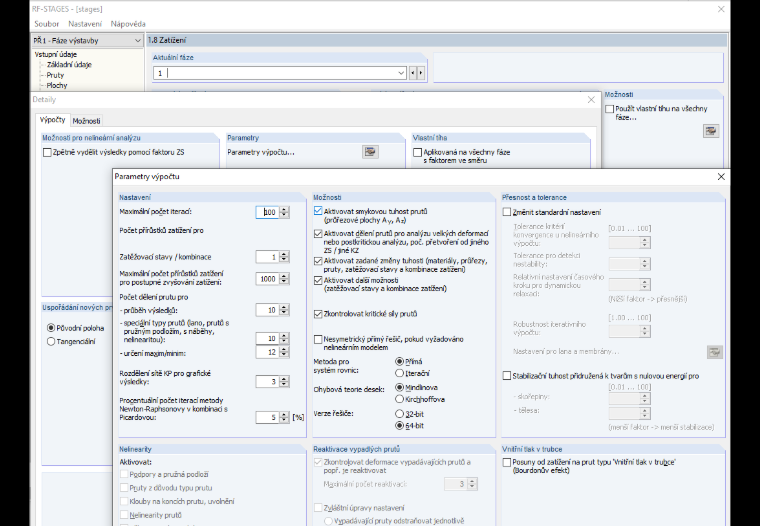This screenshot has height=526, width=760.
Task: Switch to the Možnosti tab in Detaily
Action: click(x=86, y=121)
